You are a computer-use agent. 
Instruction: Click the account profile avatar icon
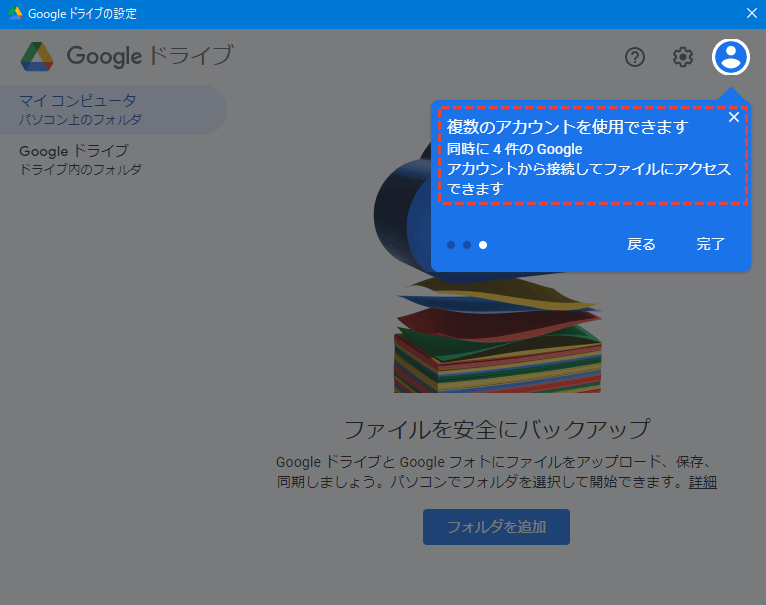(x=730, y=57)
